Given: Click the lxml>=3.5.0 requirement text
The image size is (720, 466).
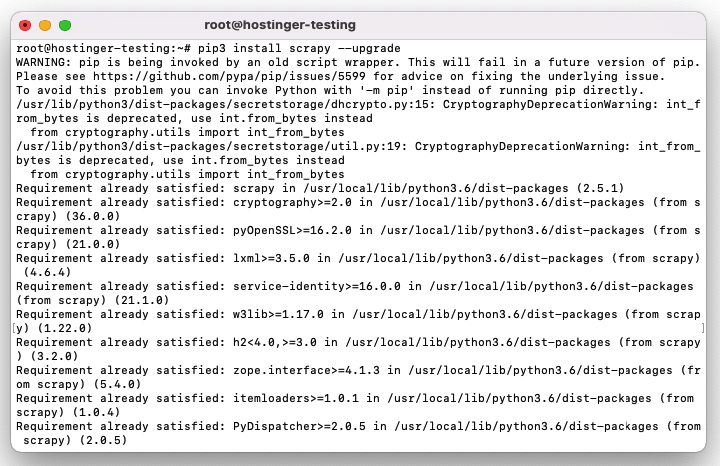Looking at the screenshot, I should [271, 258].
